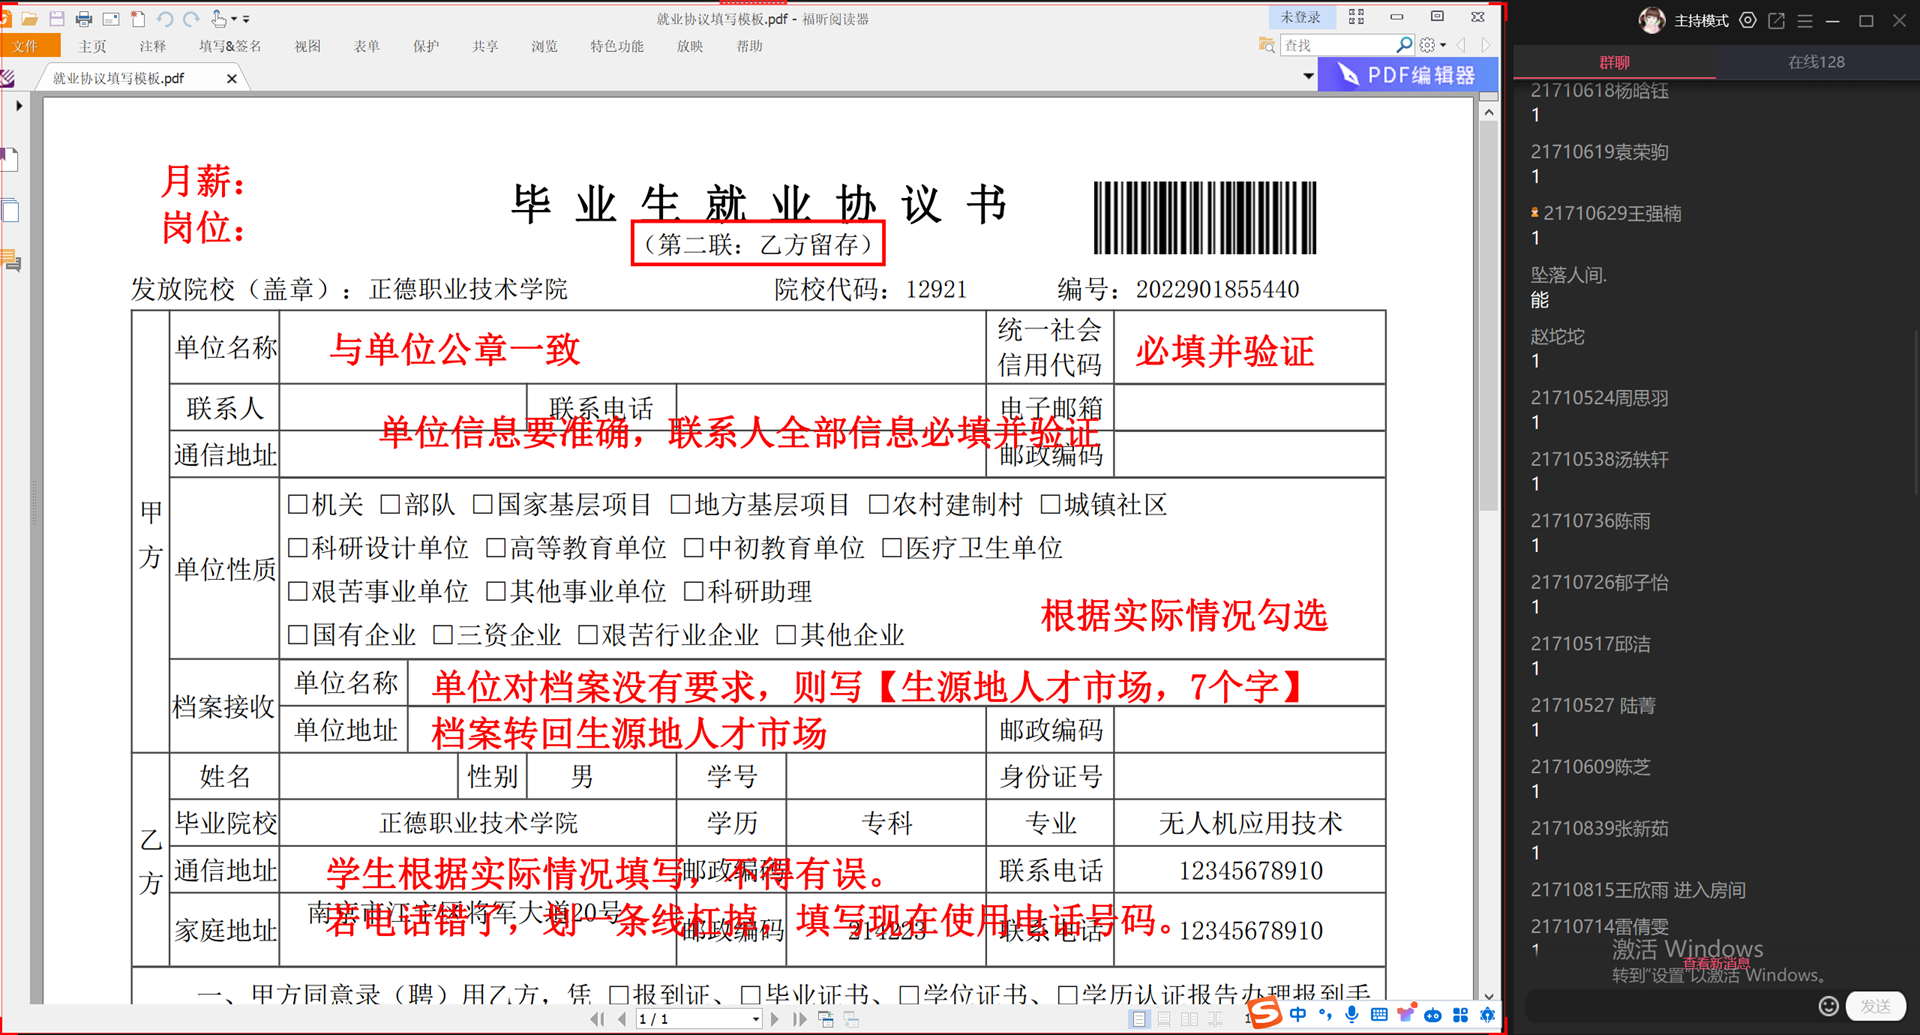Switch to the 在线128 tab
Image resolution: width=1920 pixels, height=1035 pixels.
(1816, 62)
